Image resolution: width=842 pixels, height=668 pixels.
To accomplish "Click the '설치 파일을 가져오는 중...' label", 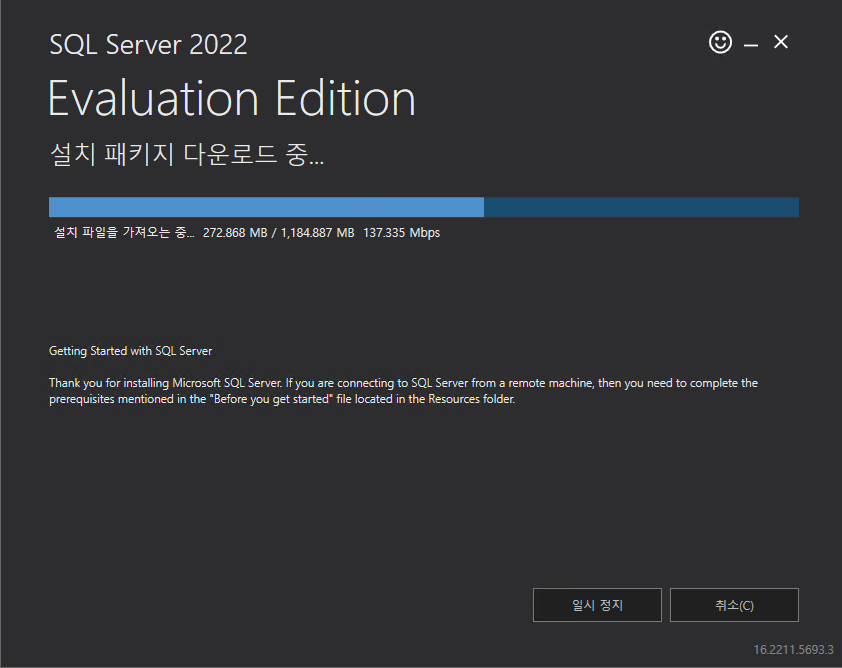I will click(124, 233).
